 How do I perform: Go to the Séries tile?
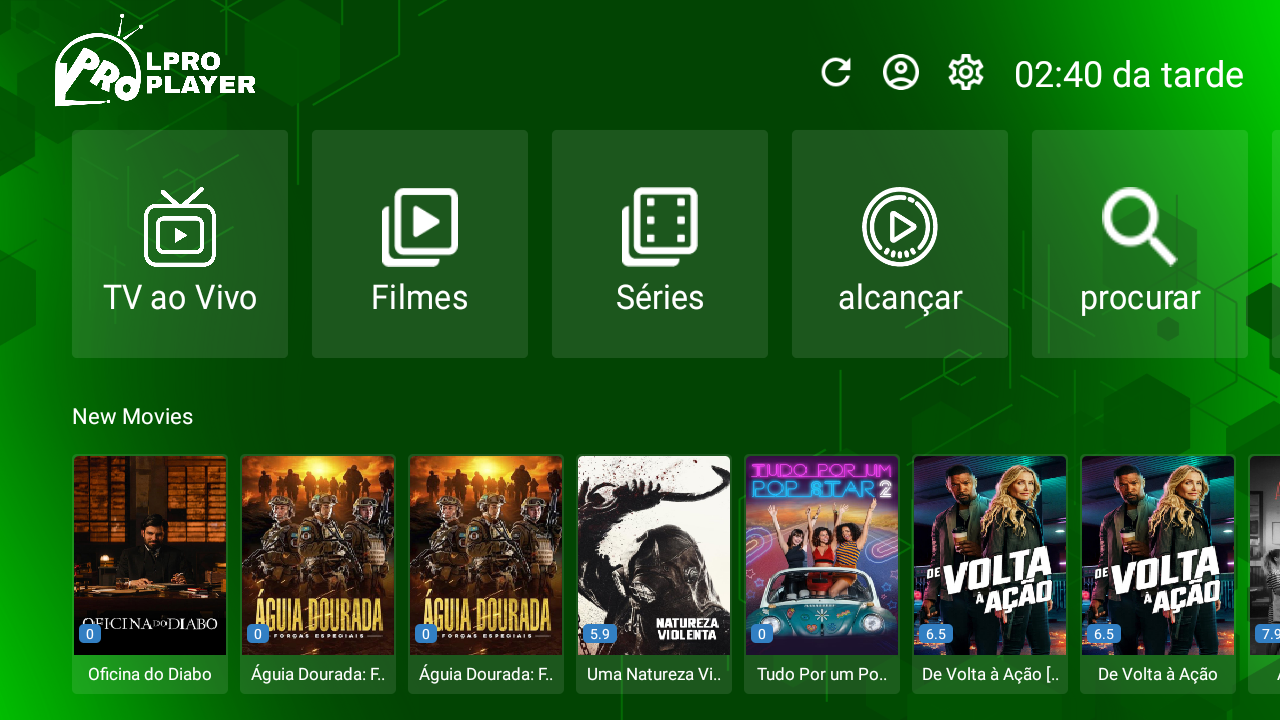pyautogui.click(x=660, y=244)
